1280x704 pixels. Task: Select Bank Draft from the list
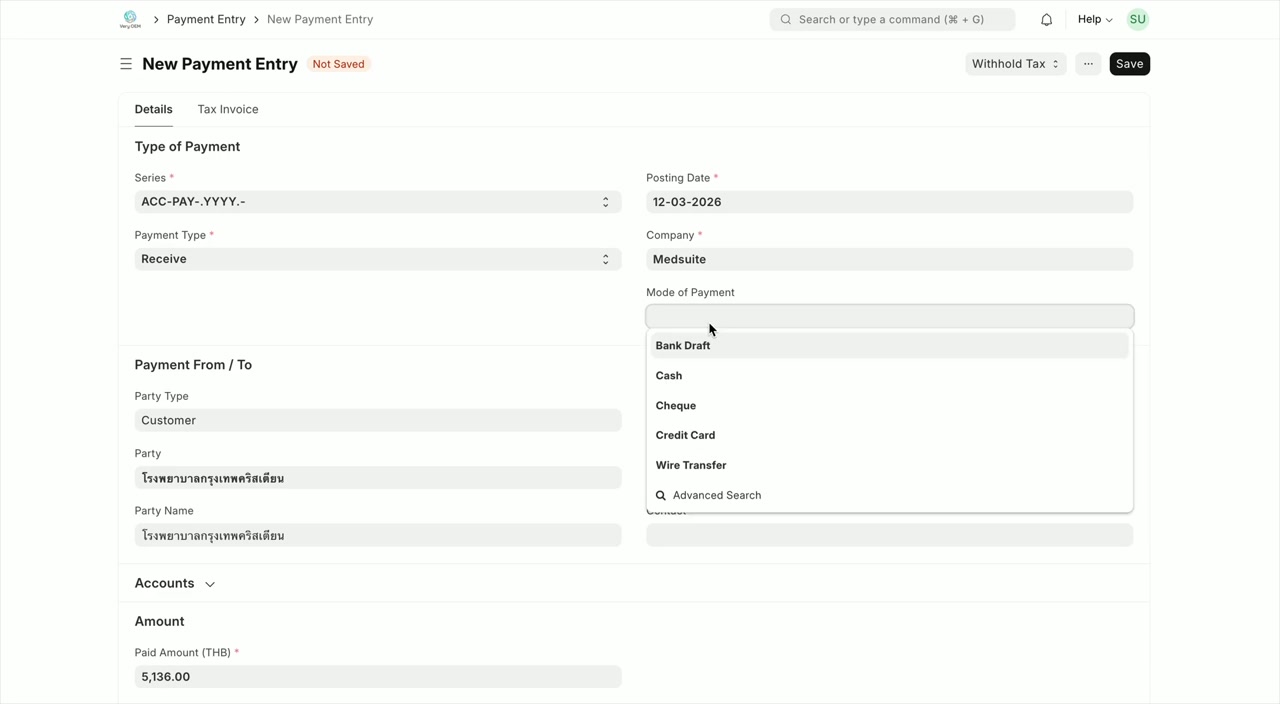tap(683, 346)
